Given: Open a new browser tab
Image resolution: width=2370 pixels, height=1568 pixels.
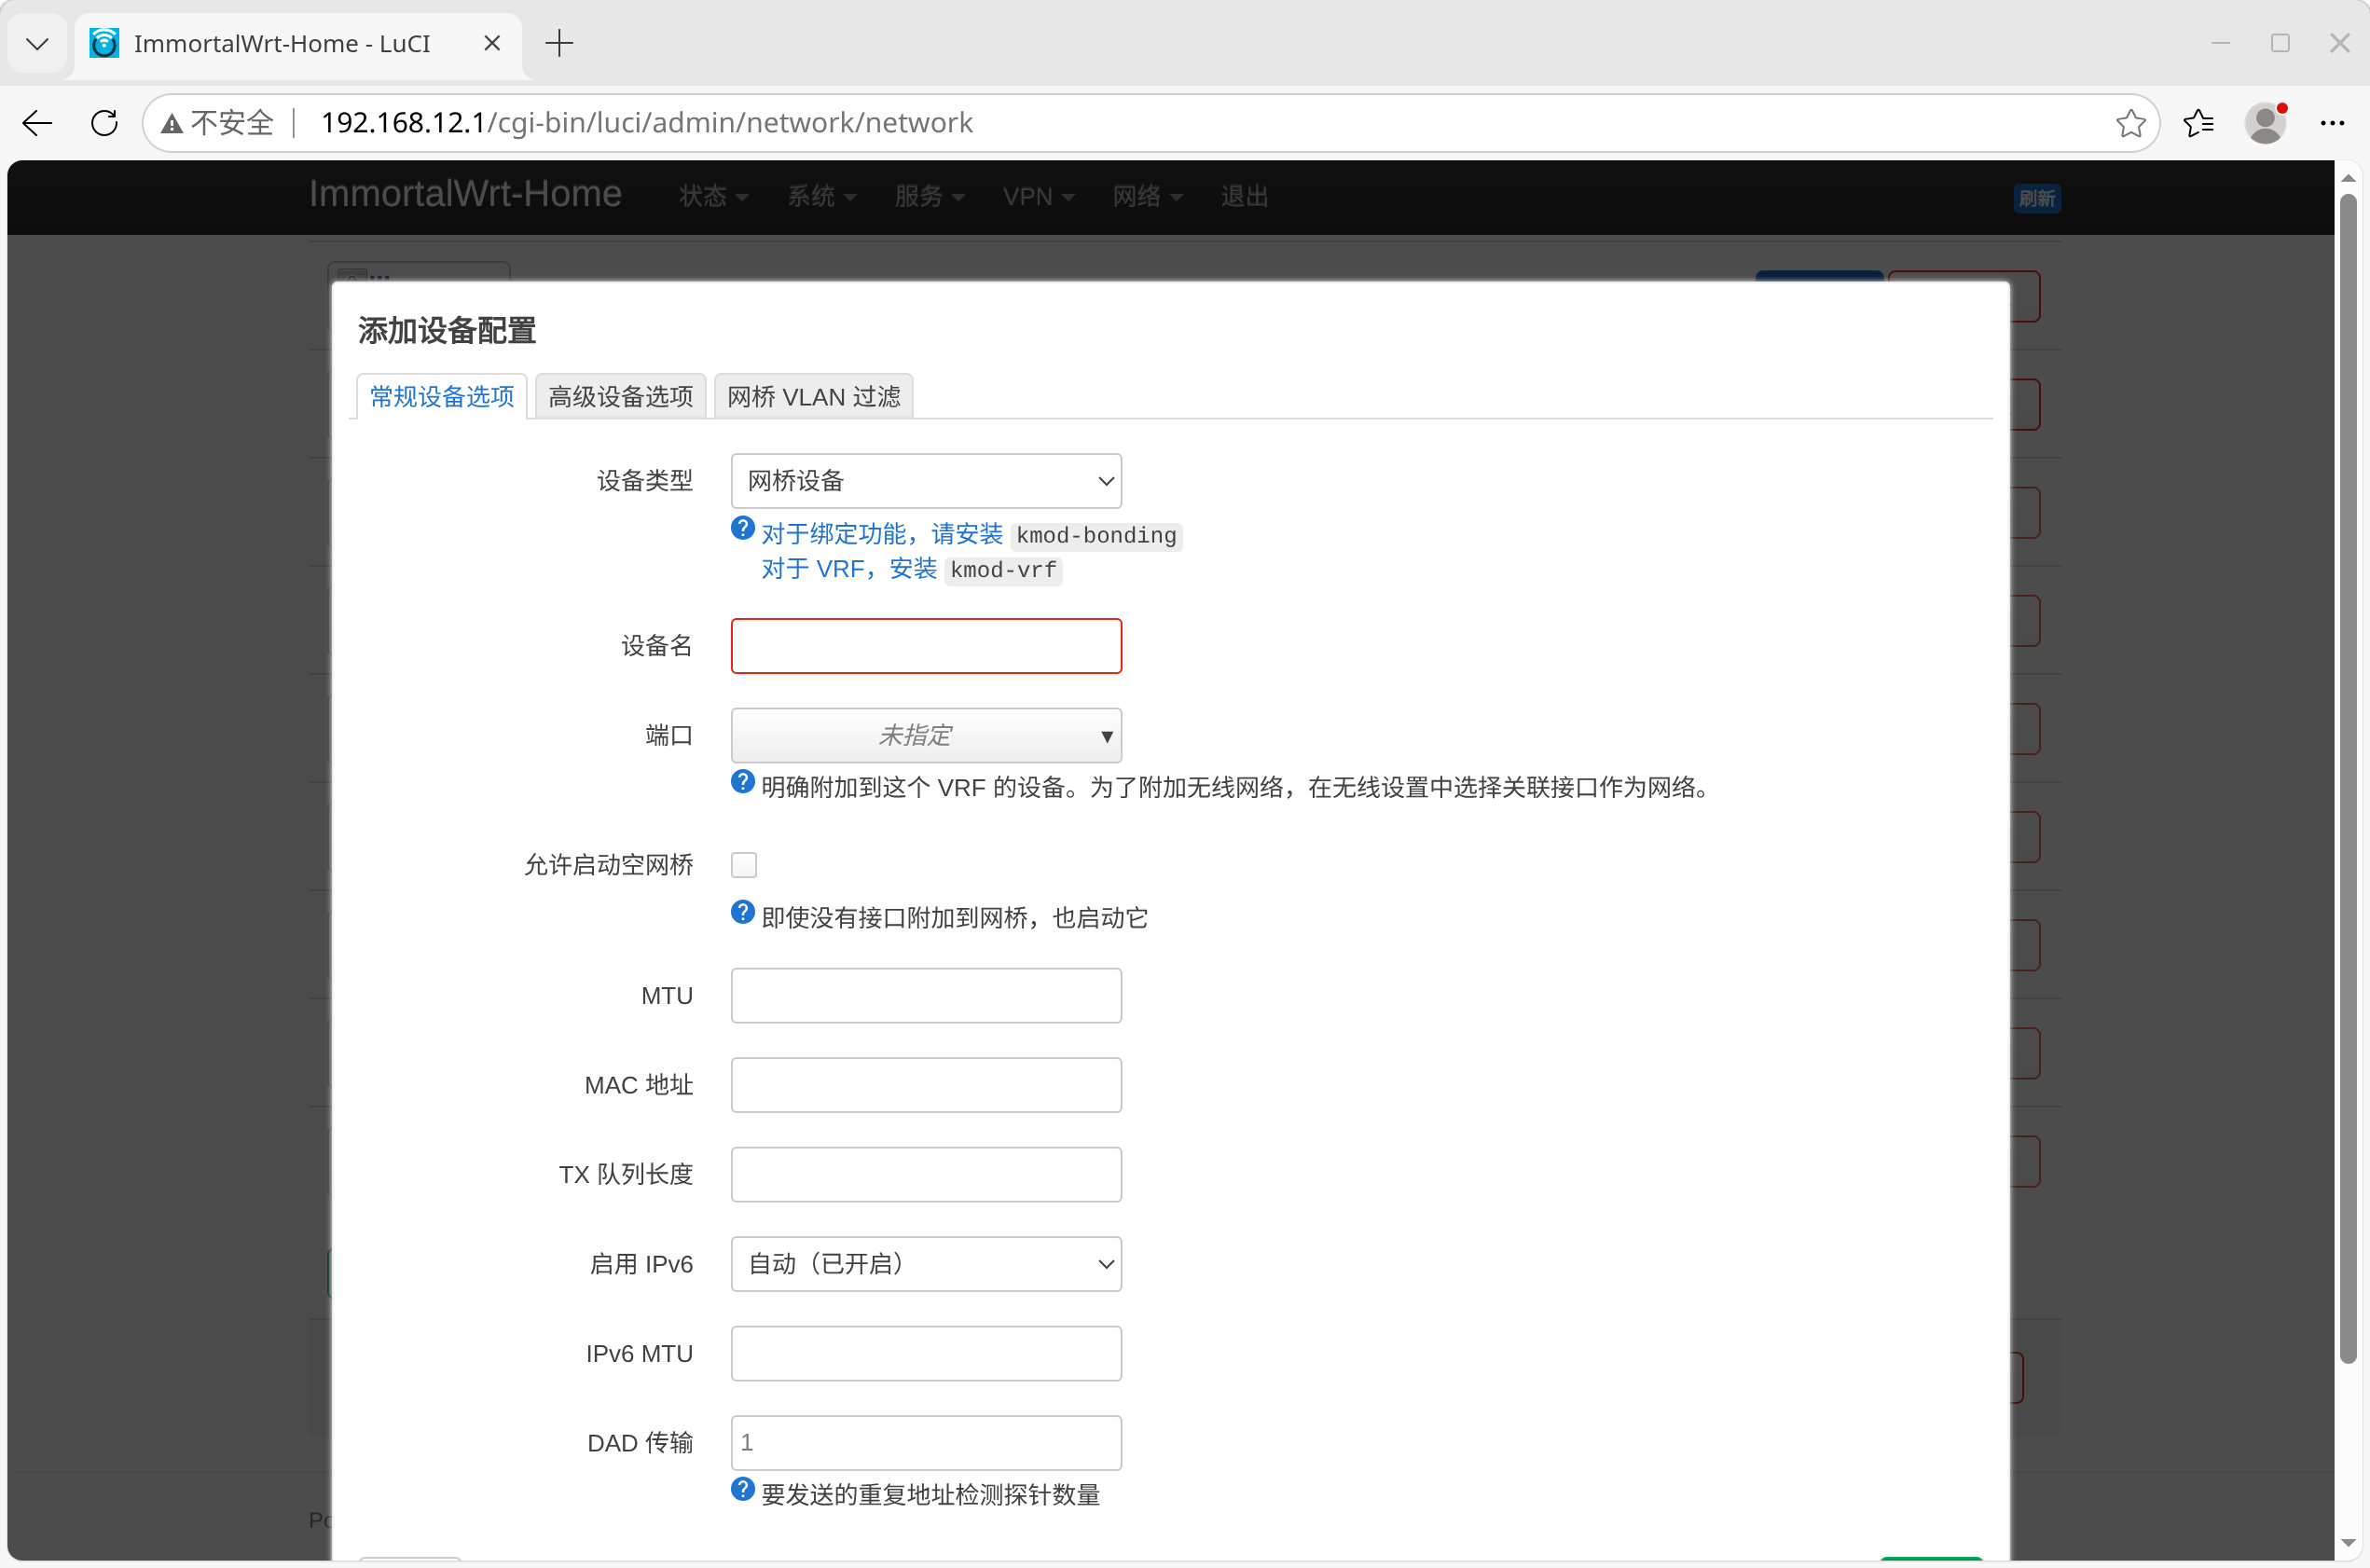Looking at the screenshot, I should (559, 43).
